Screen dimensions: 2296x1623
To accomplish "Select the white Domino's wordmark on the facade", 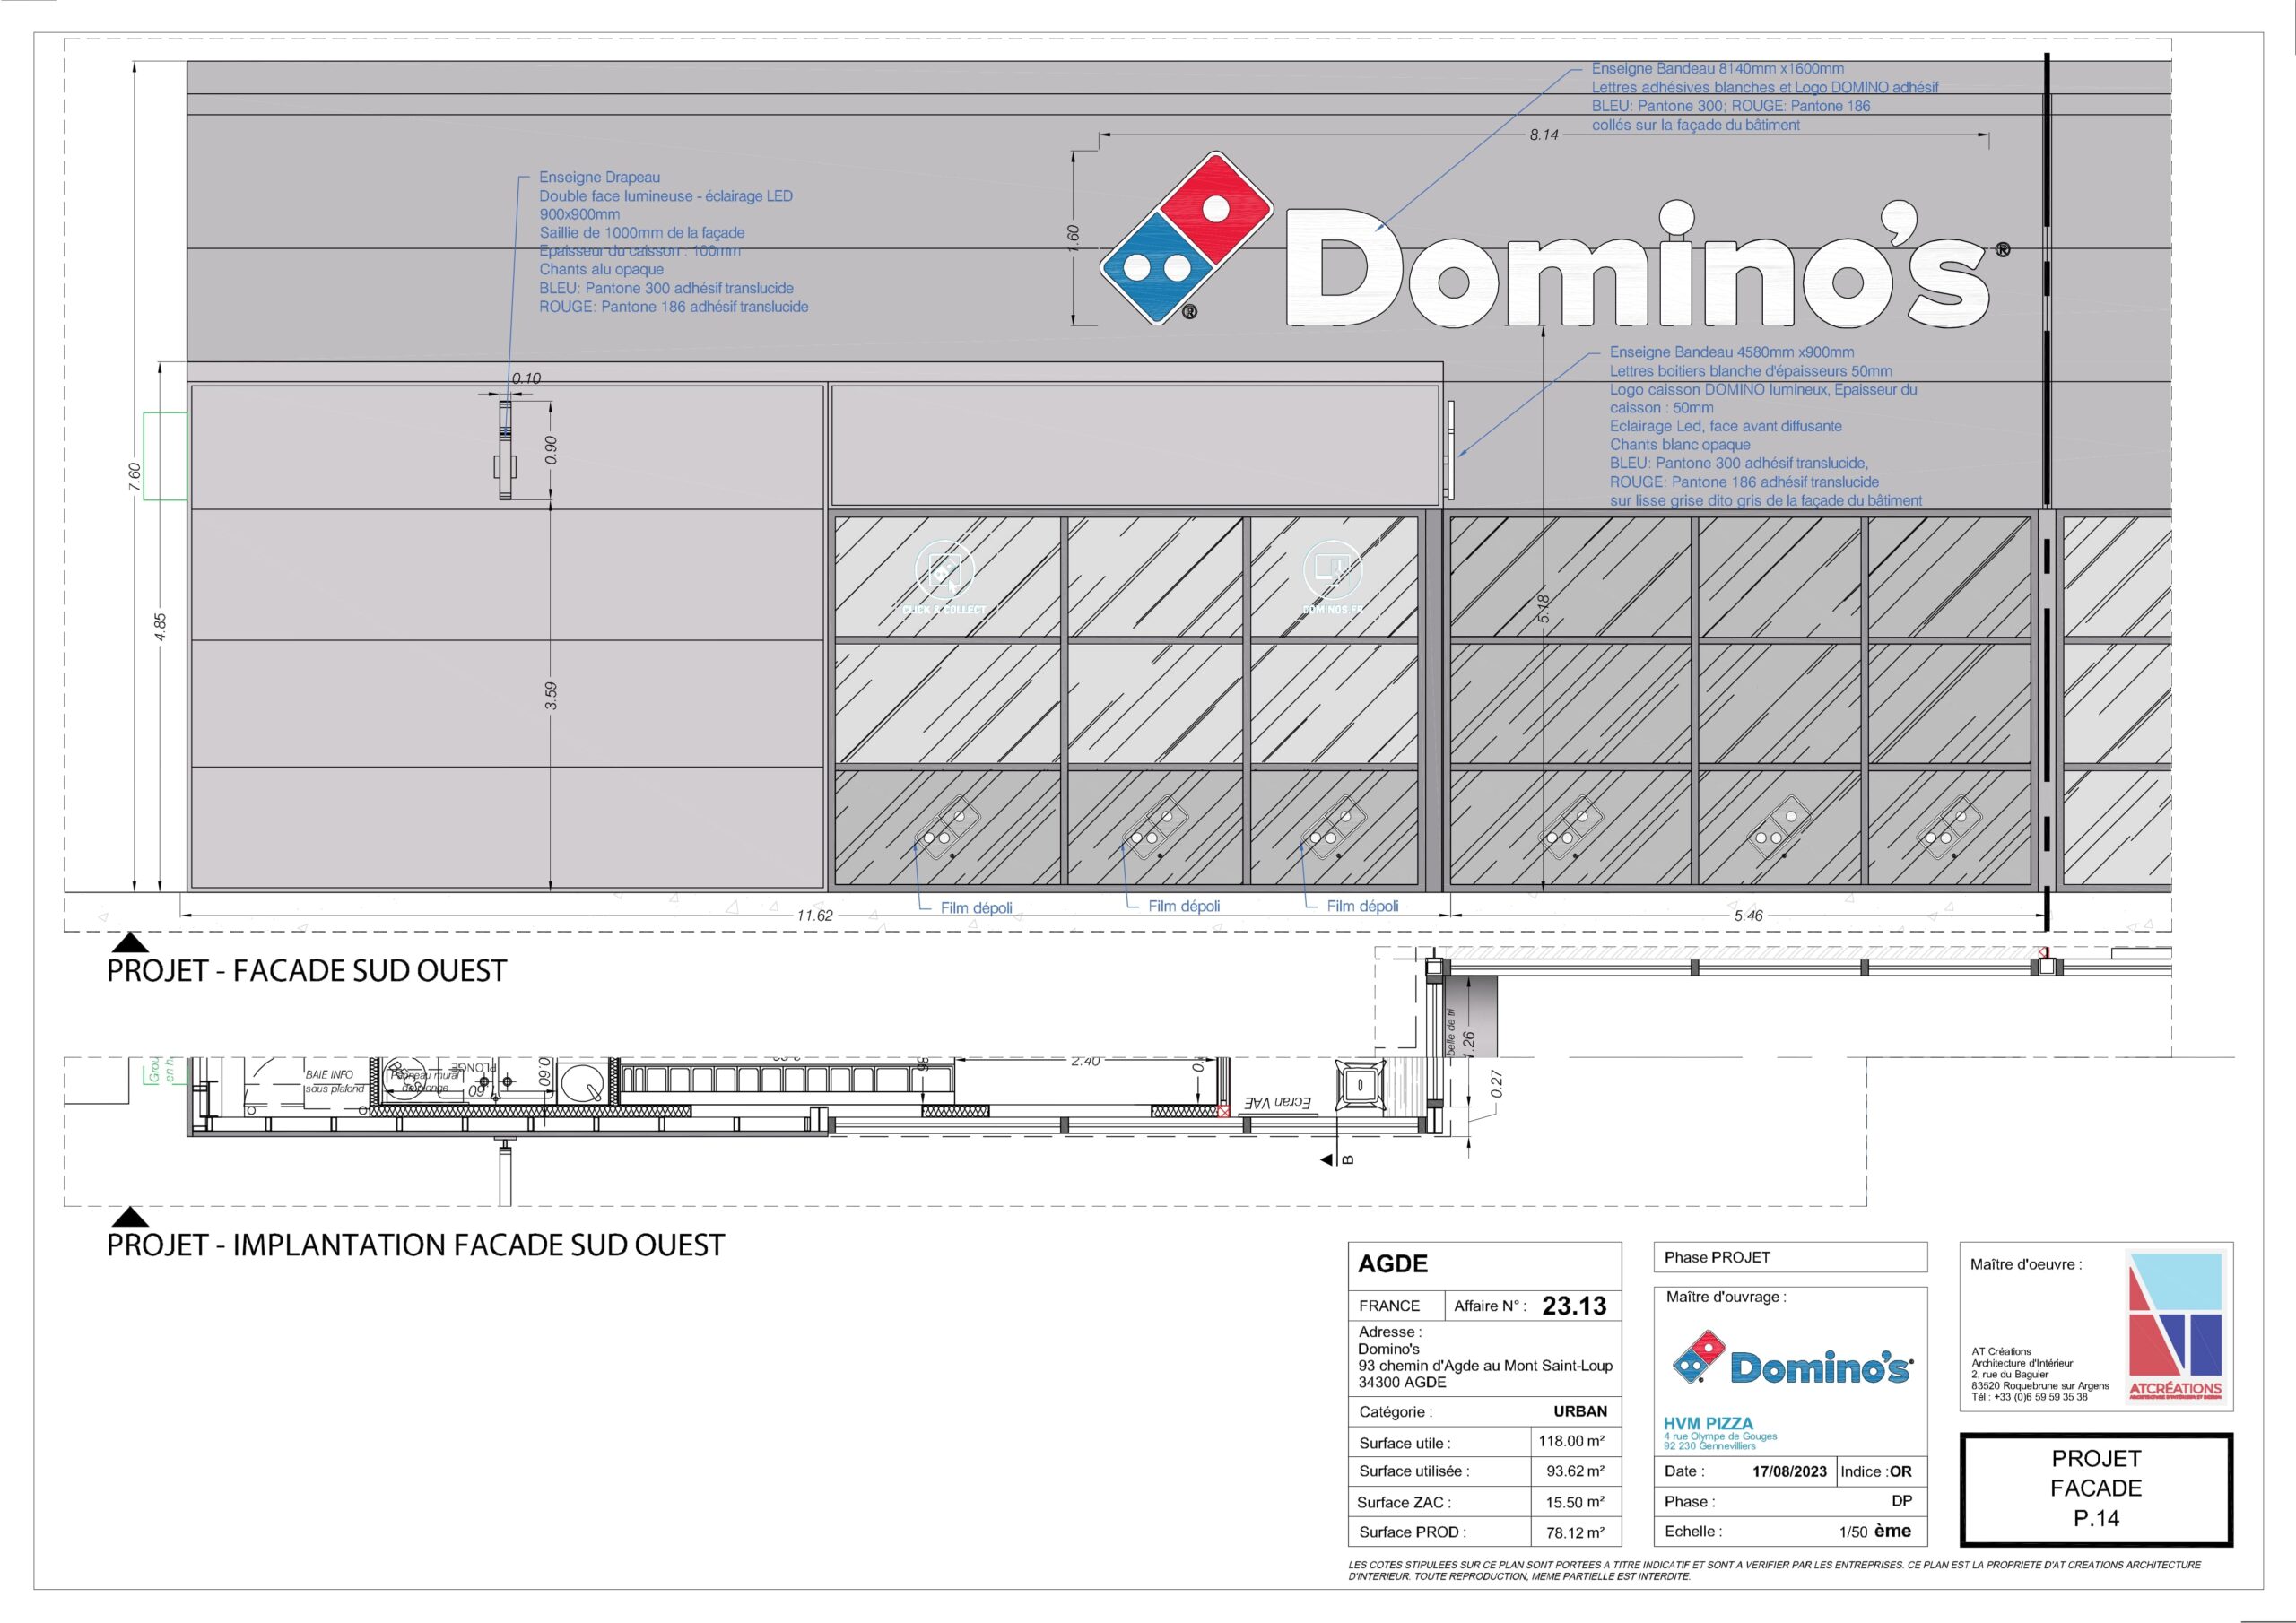I will point(1637,265).
